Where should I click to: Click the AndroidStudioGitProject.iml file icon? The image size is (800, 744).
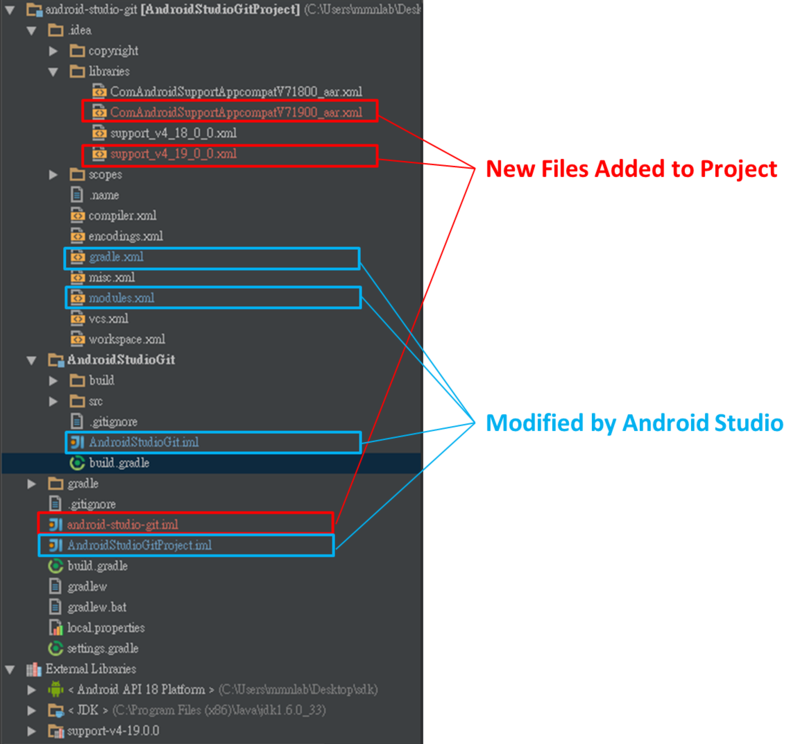tap(55, 545)
